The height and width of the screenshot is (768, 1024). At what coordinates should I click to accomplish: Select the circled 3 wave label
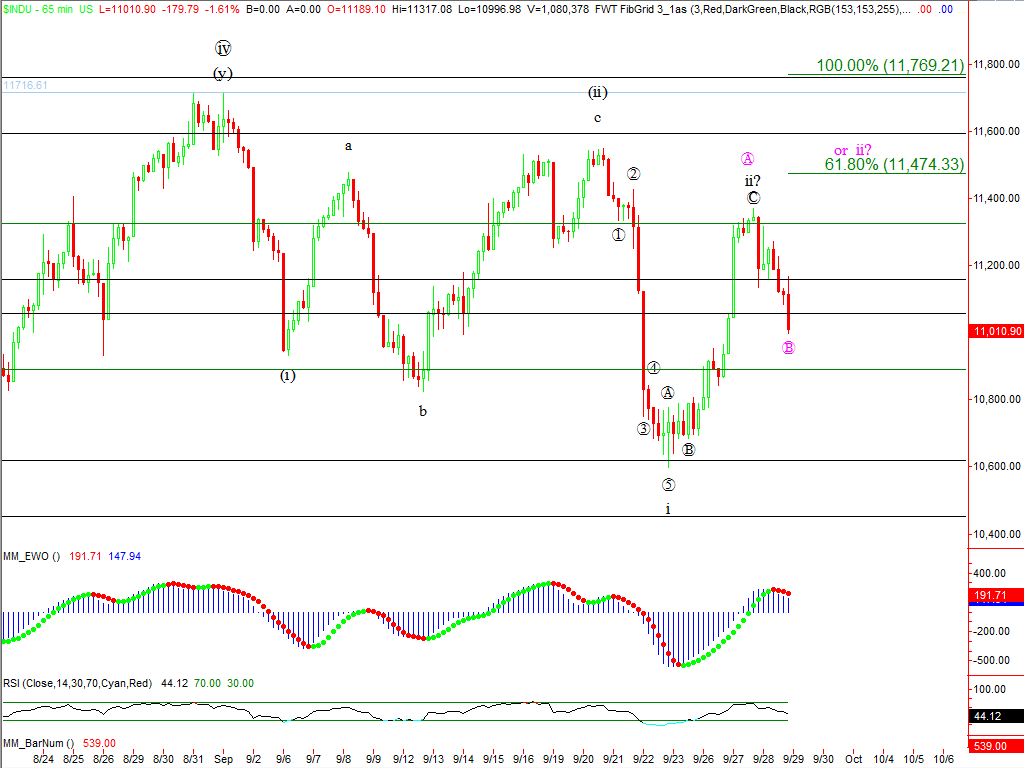(643, 429)
